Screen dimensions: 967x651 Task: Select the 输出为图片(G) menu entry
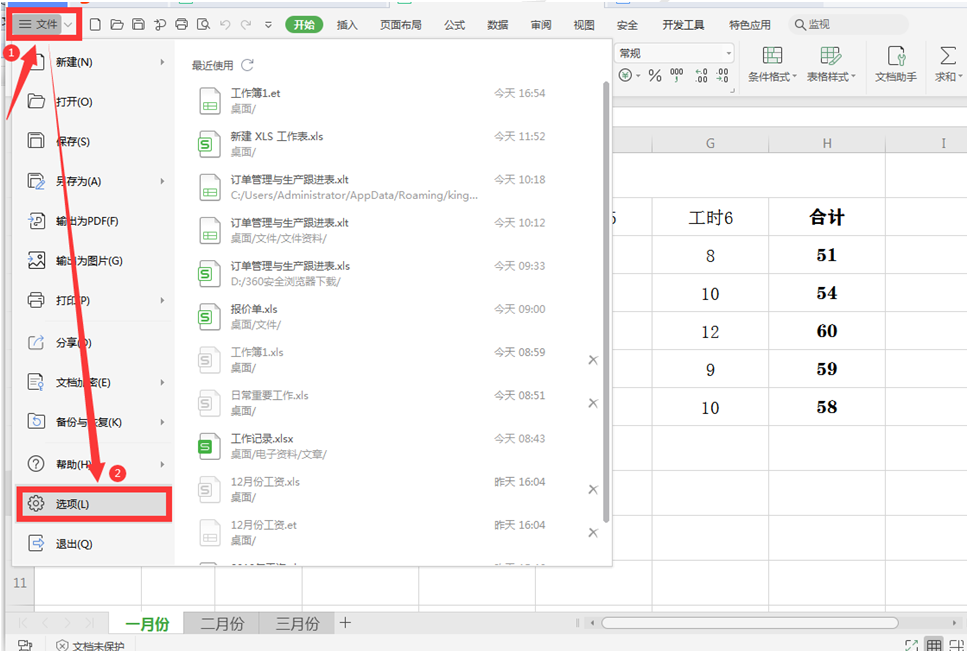click(x=93, y=261)
